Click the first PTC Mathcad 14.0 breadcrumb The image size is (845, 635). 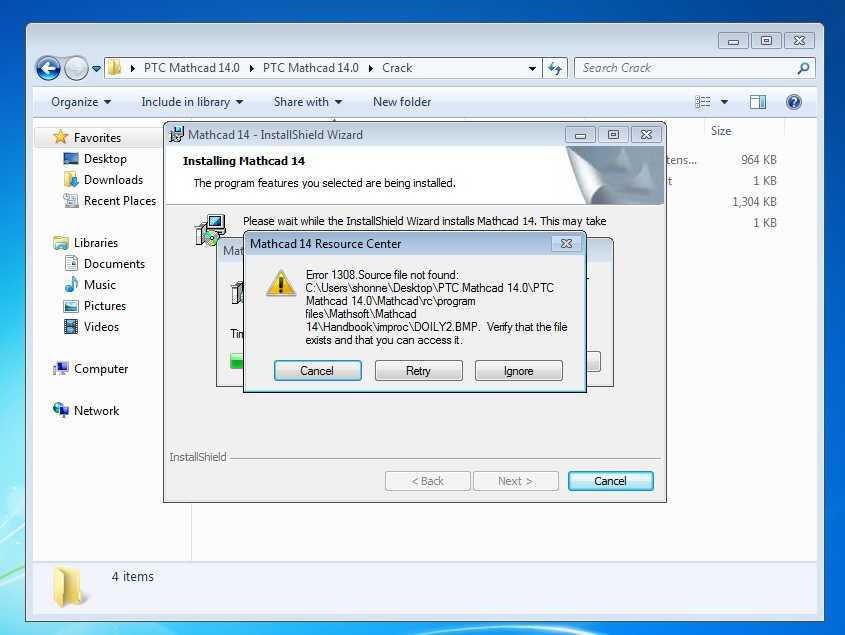tap(191, 68)
